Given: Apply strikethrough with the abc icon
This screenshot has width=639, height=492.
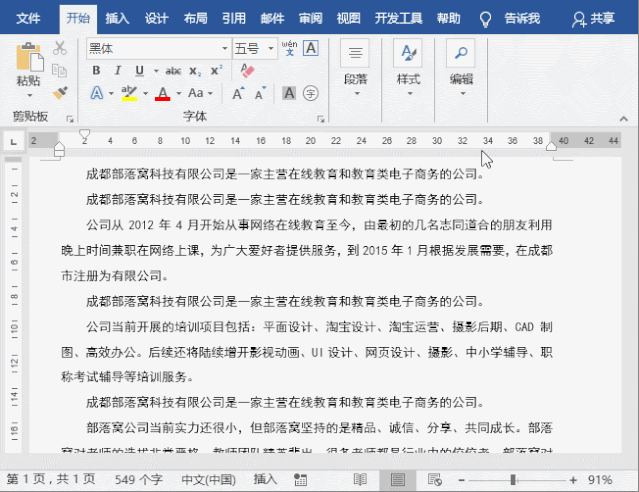Looking at the screenshot, I should [173, 71].
